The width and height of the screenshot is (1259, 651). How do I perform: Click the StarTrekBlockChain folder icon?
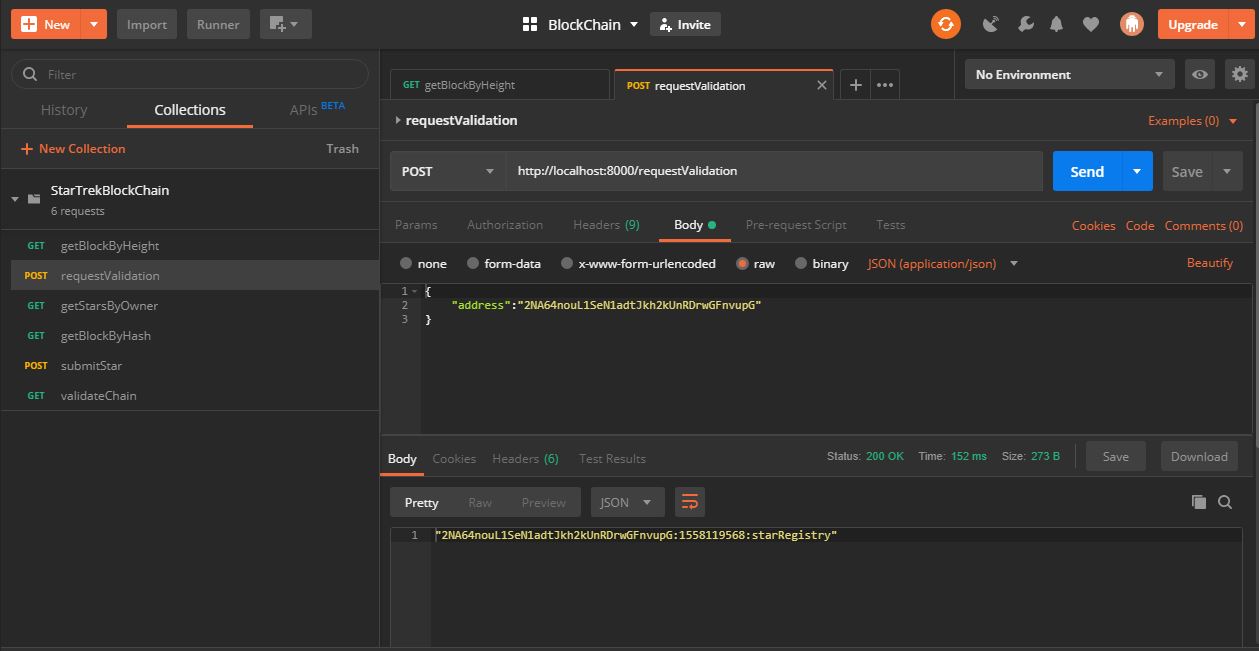pyautogui.click(x=33, y=199)
